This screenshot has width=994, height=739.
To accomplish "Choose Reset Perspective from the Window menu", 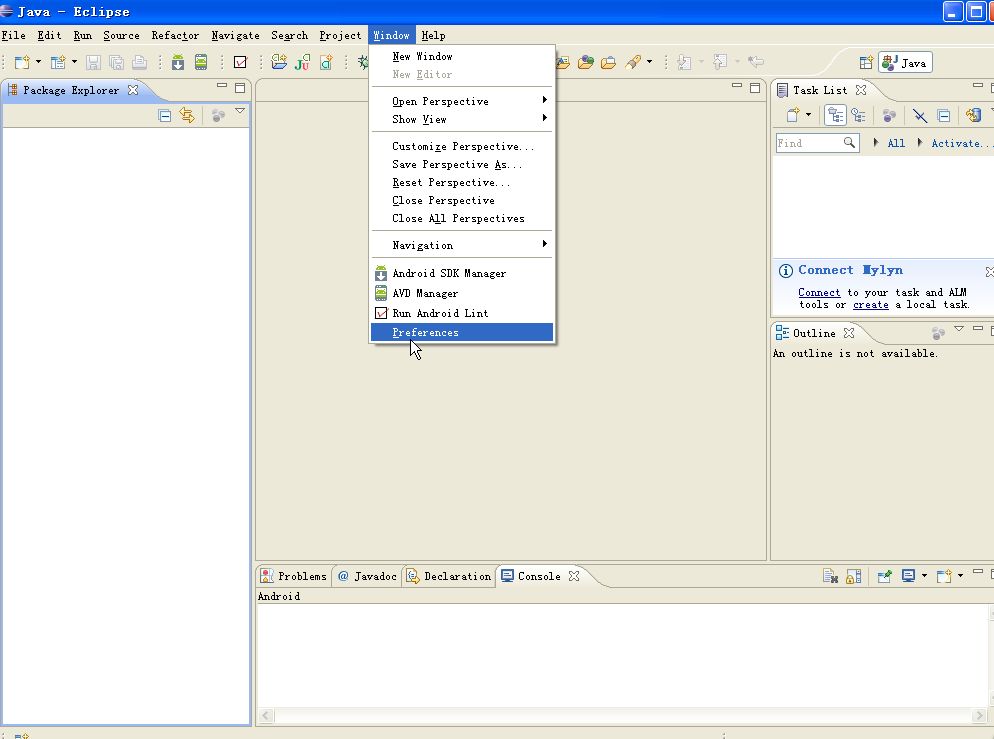I will (462, 183).
